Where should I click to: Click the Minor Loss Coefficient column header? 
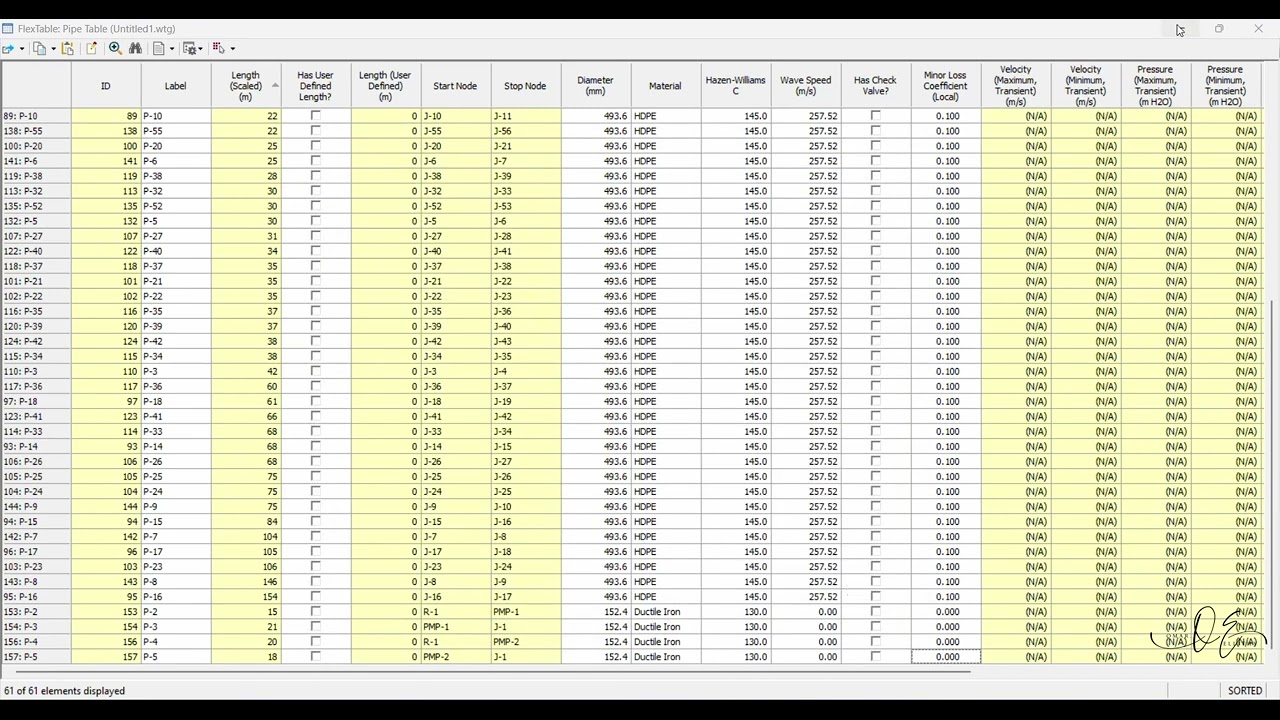point(946,86)
